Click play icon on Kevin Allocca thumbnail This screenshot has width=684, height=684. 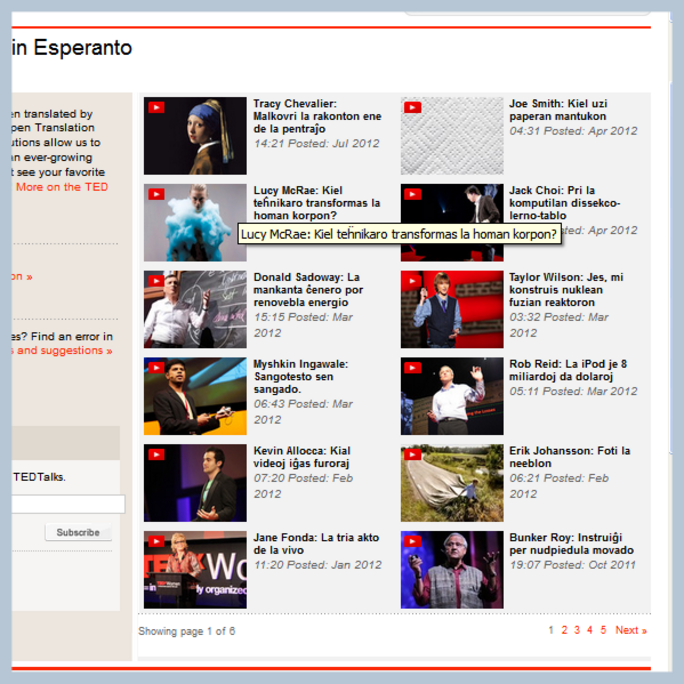click(x=156, y=455)
